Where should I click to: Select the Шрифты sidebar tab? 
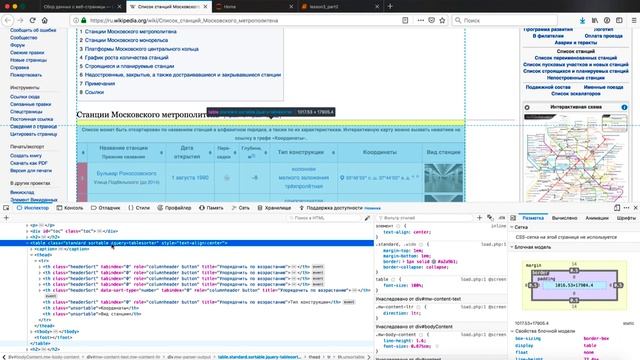click(x=626, y=218)
